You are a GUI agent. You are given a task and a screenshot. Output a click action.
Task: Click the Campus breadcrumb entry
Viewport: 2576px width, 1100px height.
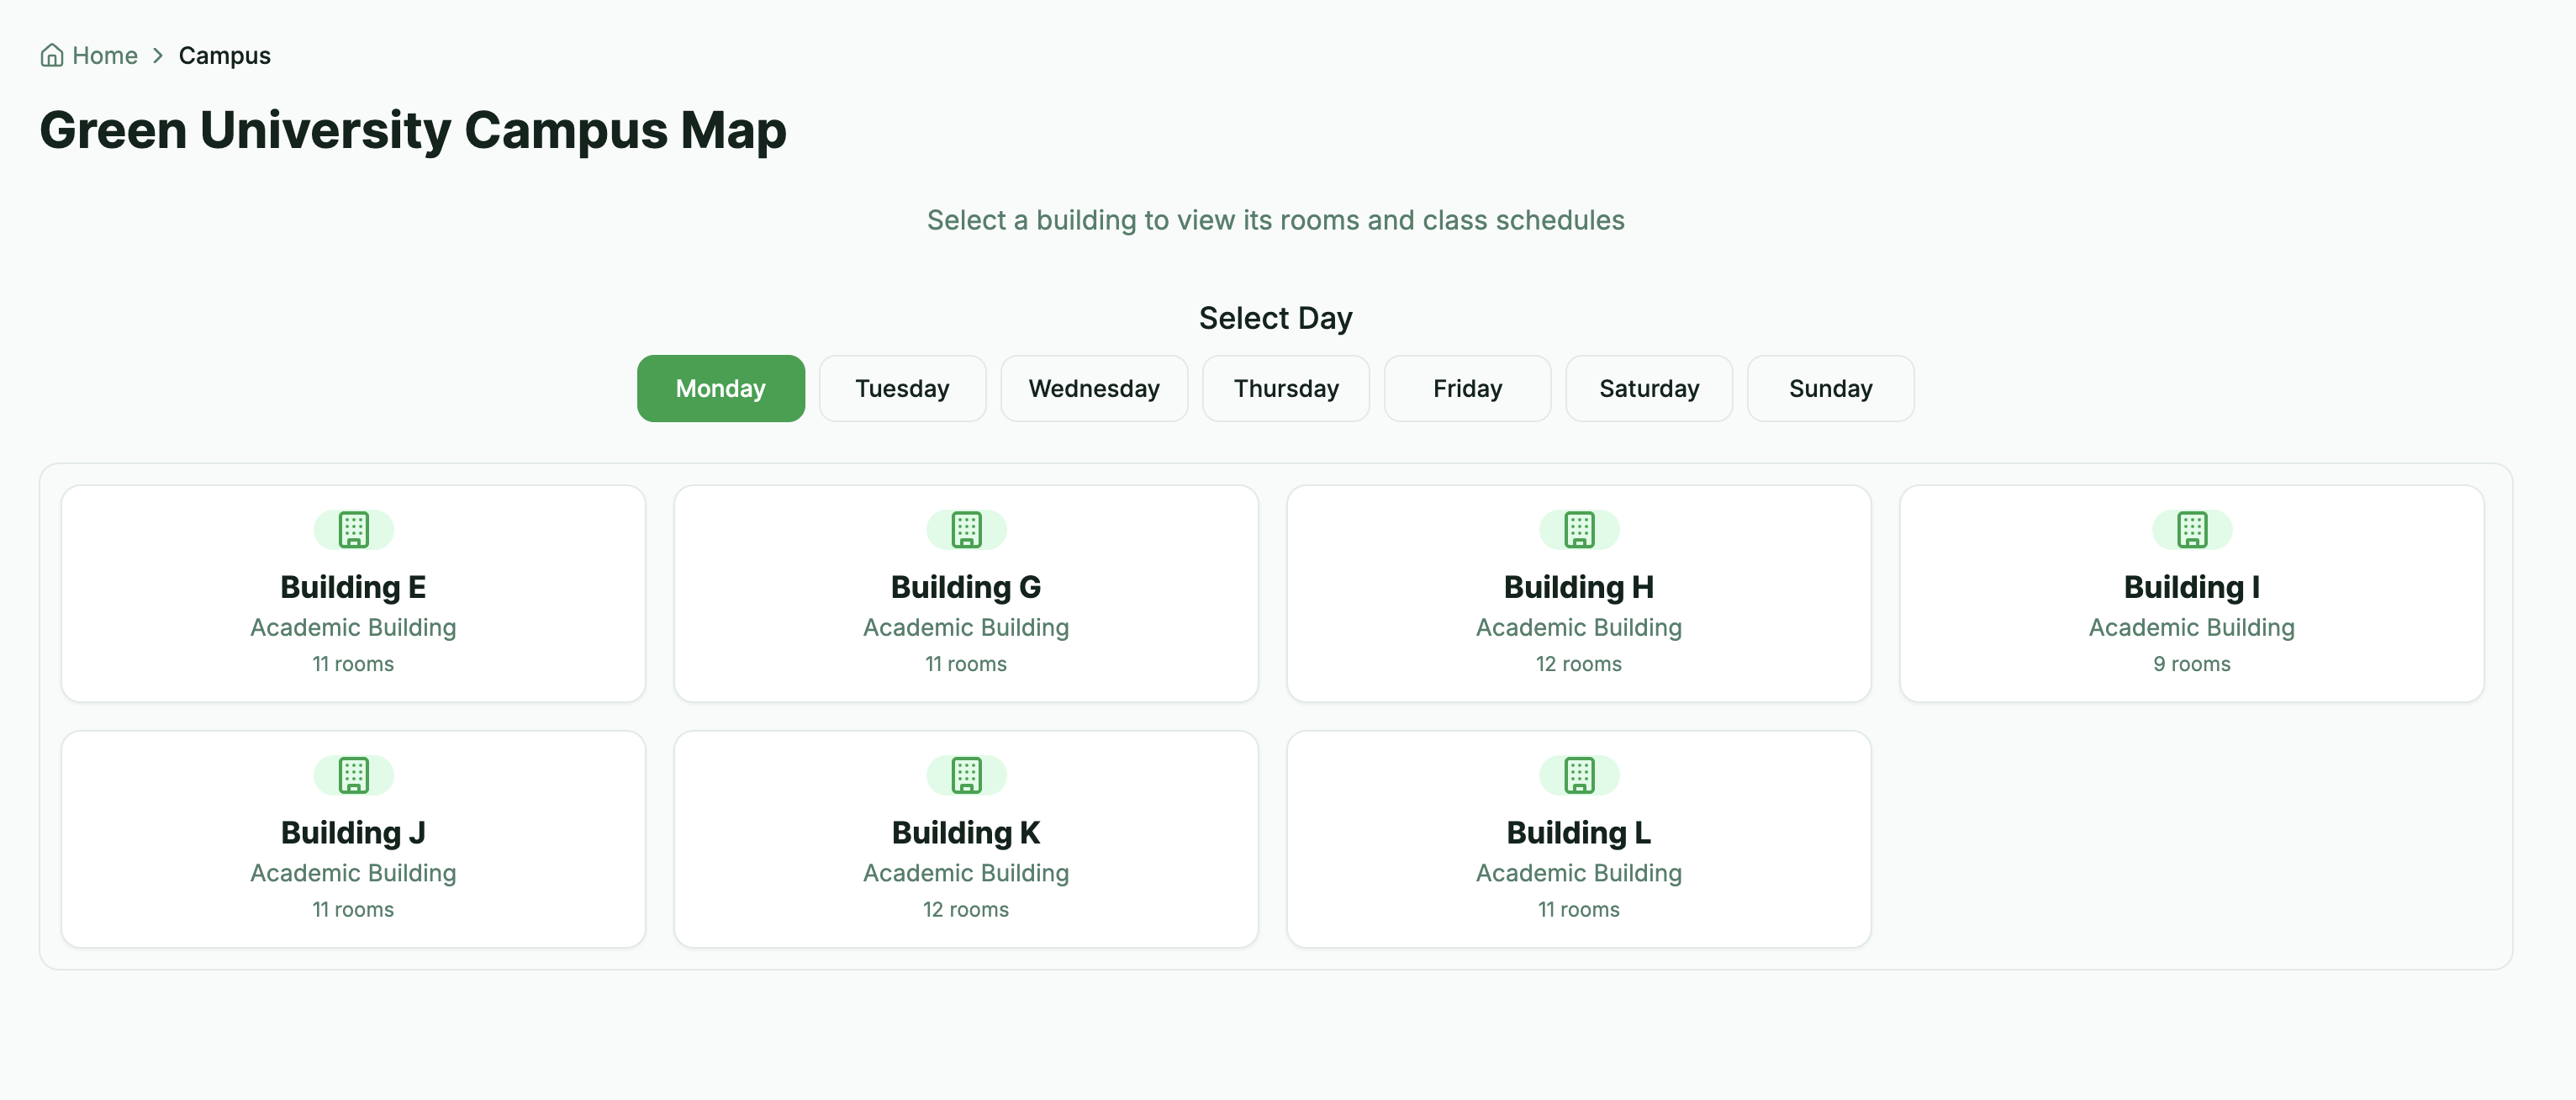[223, 55]
